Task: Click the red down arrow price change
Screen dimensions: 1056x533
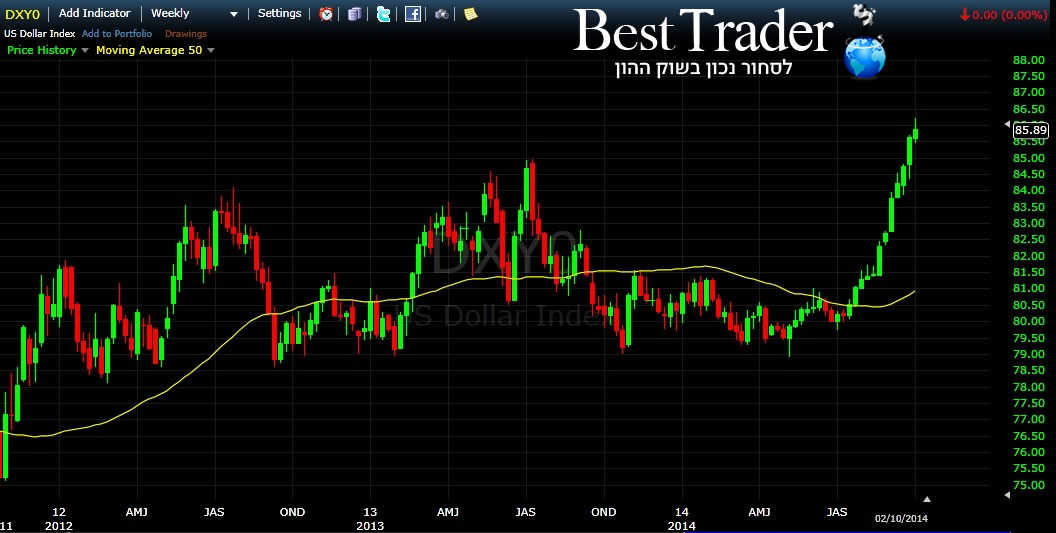Action: (x=964, y=14)
